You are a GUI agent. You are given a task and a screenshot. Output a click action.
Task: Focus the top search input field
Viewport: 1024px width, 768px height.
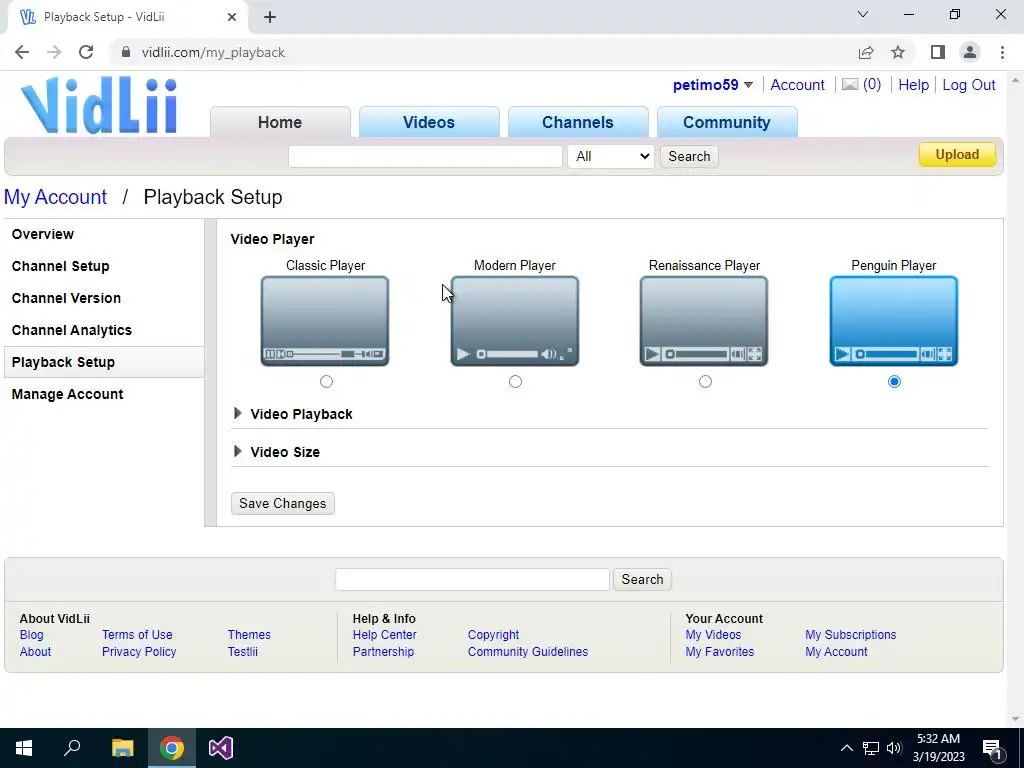point(425,156)
